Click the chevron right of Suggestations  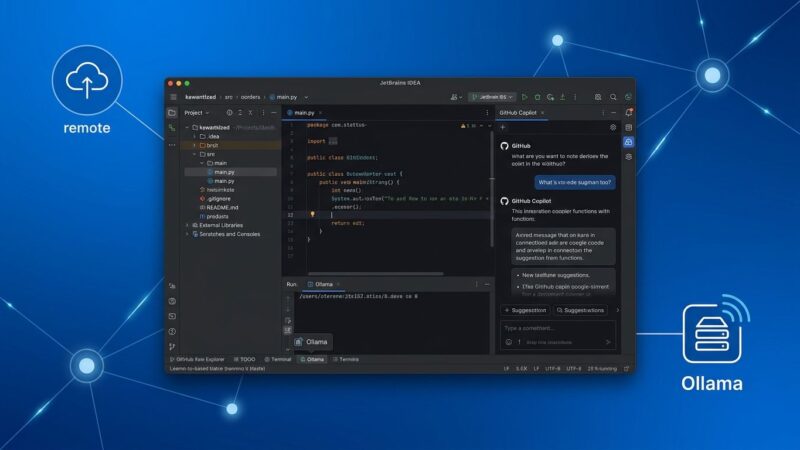click(x=617, y=310)
